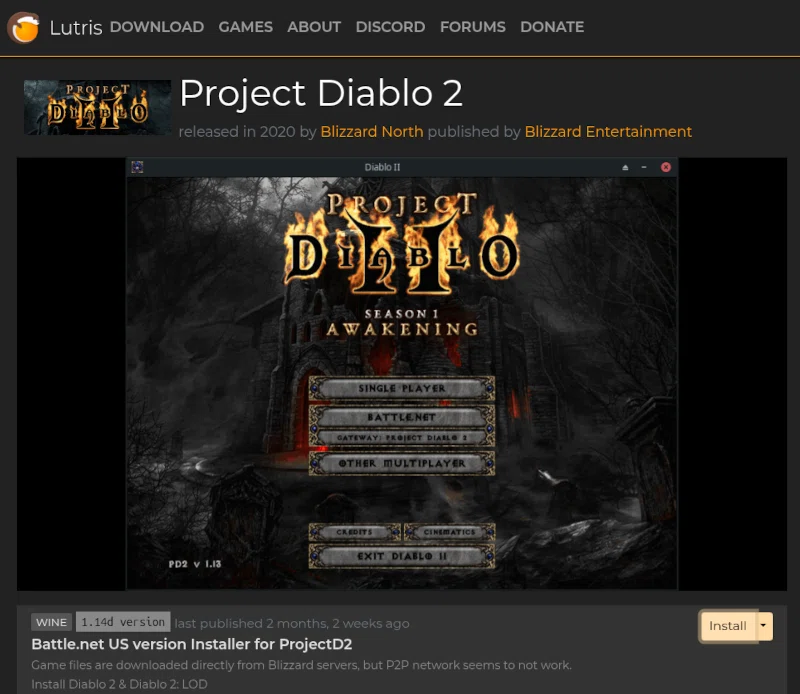Click the Diablo II window title text
Screen dimensions: 800x694
(382, 167)
